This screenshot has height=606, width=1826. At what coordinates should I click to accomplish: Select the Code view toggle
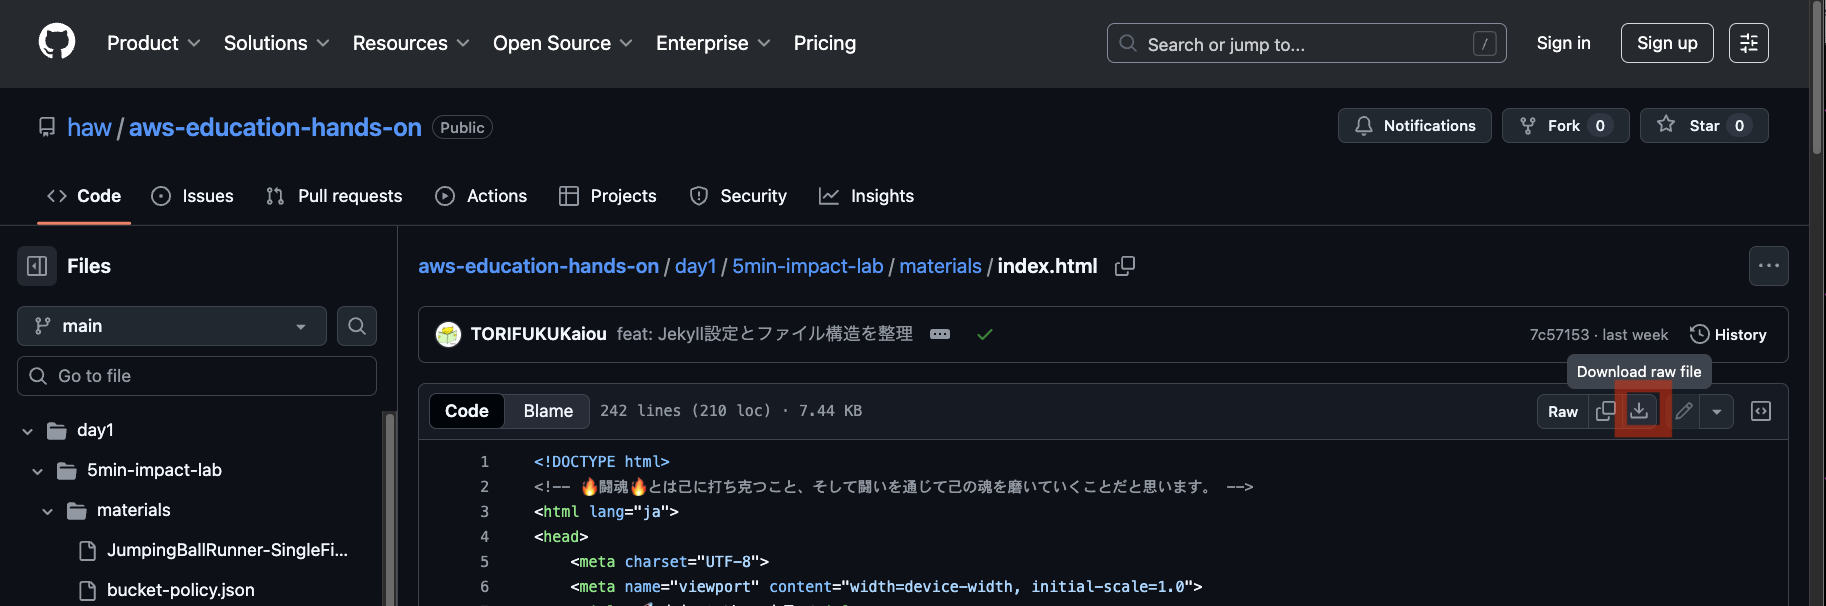[x=467, y=411]
